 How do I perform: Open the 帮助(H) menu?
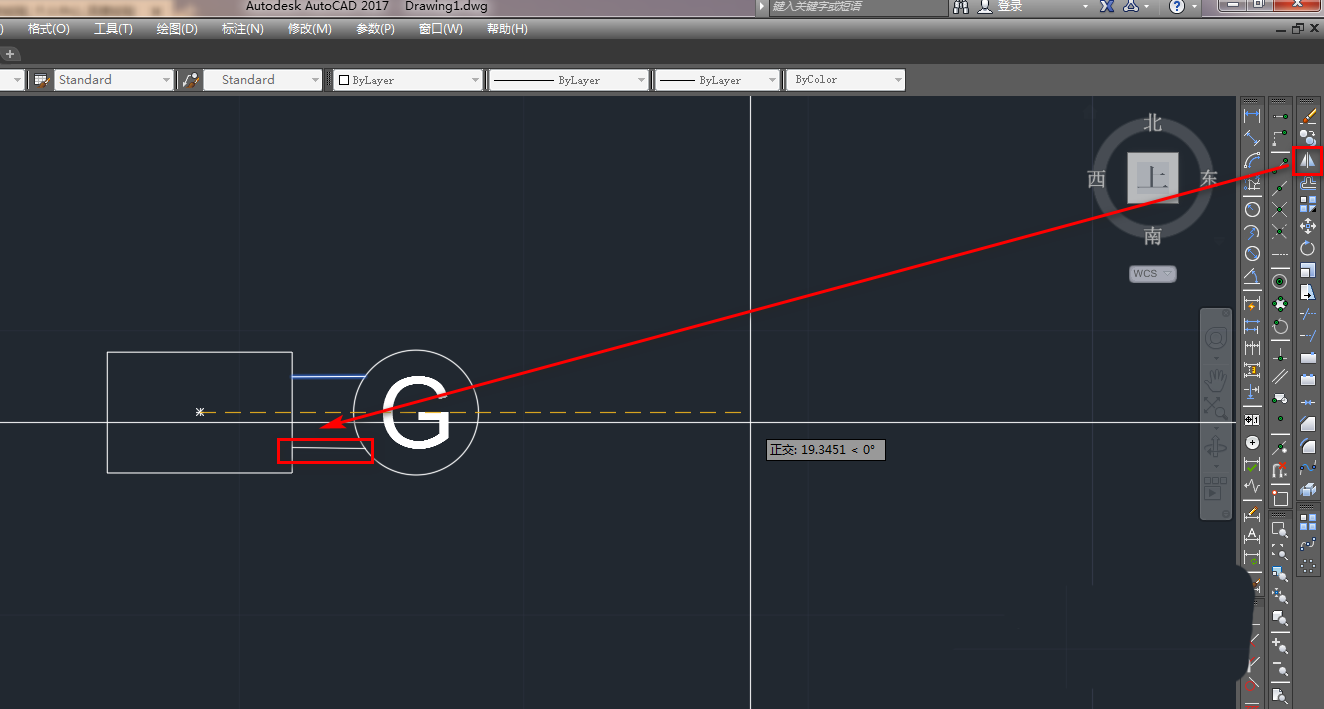pyautogui.click(x=507, y=29)
